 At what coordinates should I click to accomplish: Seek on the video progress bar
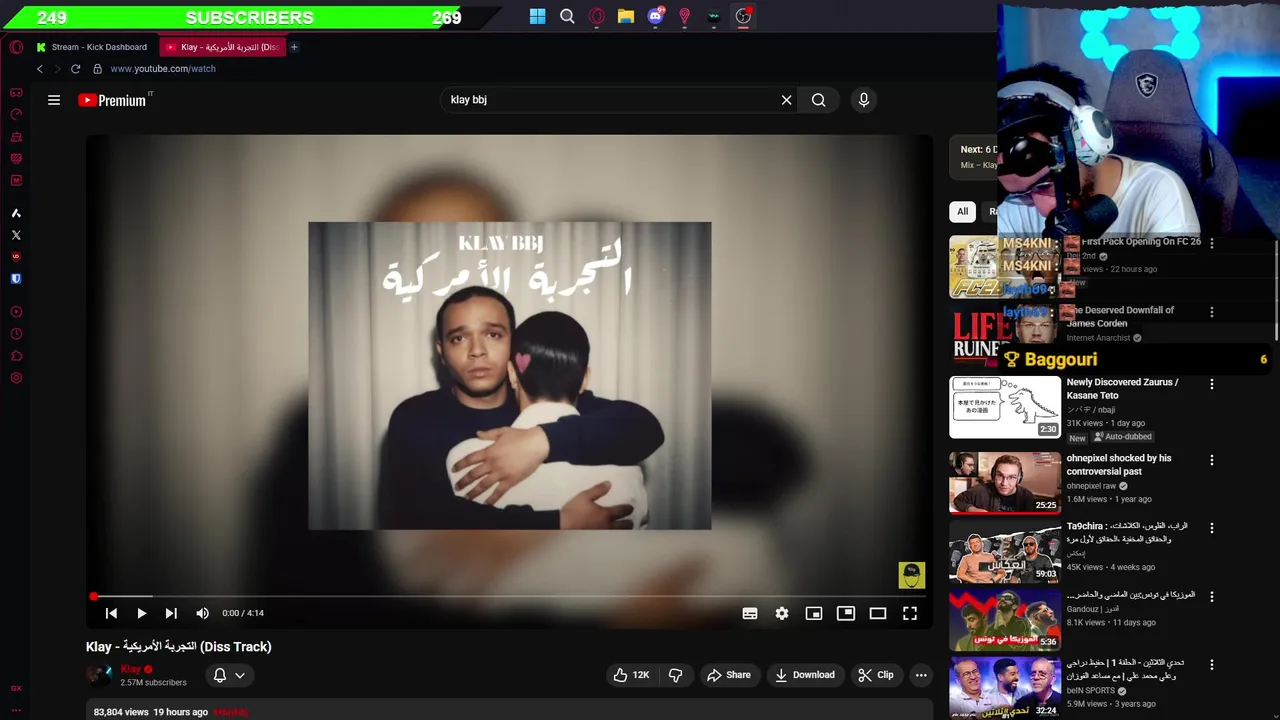click(509, 596)
